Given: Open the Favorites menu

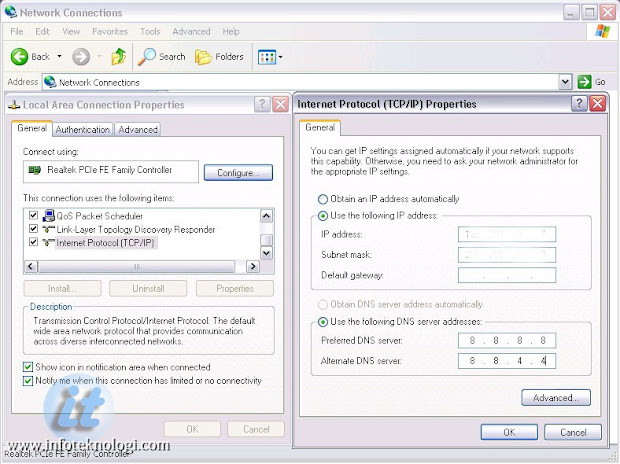Looking at the screenshot, I should (110, 31).
